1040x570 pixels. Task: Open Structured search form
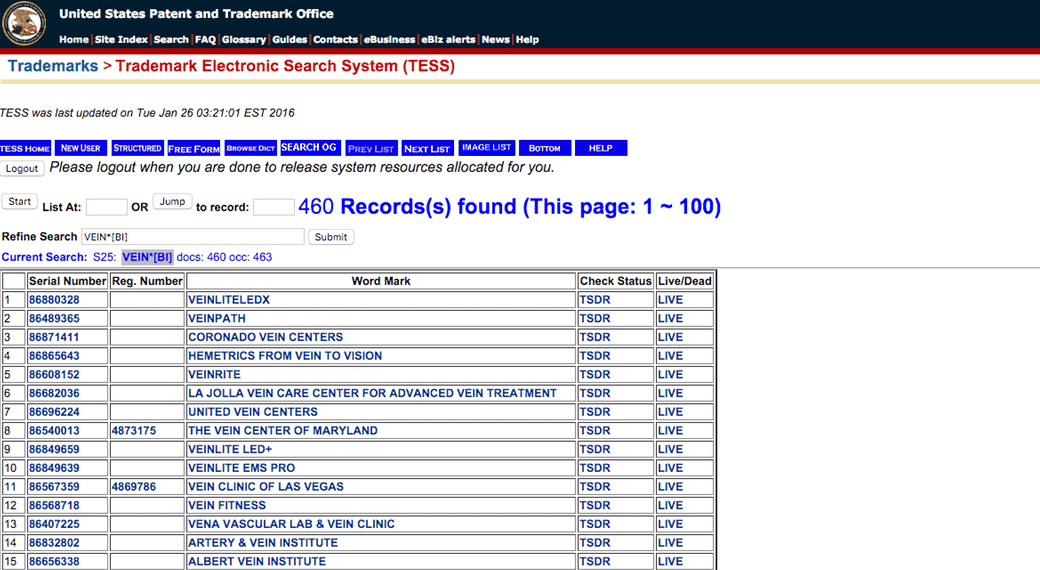(137, 148)
